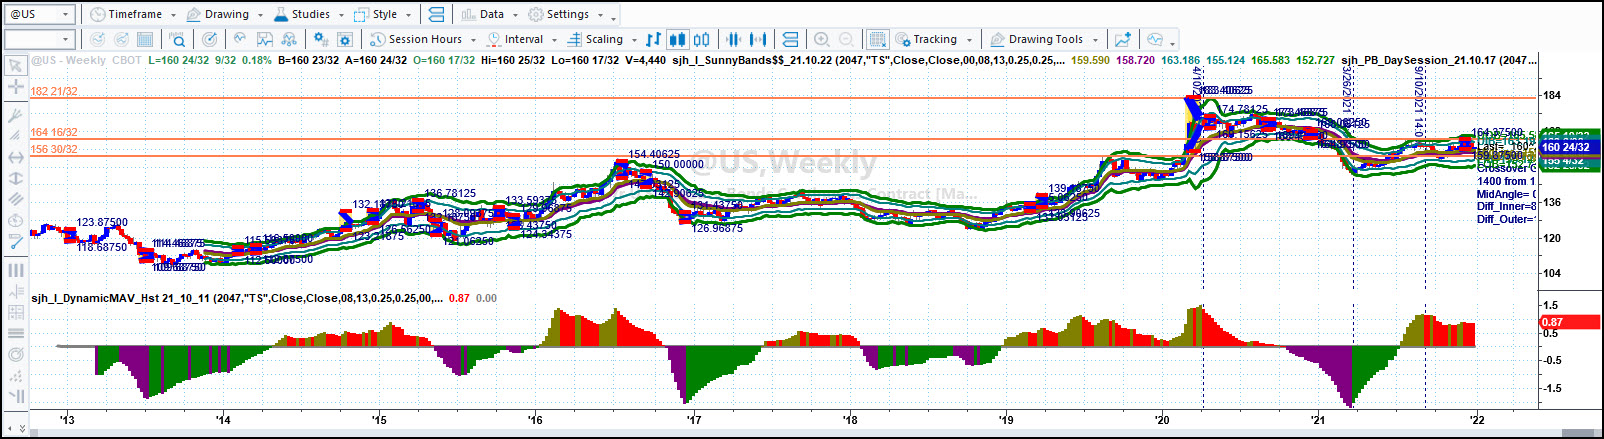Toggle the grid lines button
This screenshot has height=439, width=1604.
[x=877, y=39]
